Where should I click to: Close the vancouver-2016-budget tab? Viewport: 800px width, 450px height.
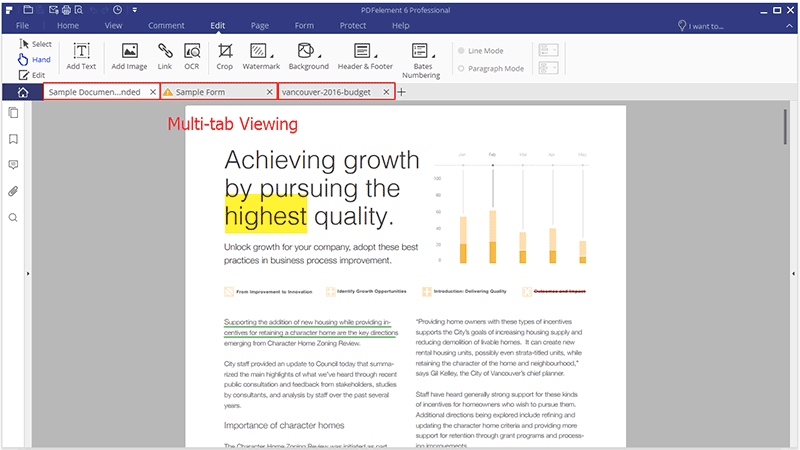[x=386, y=92]
